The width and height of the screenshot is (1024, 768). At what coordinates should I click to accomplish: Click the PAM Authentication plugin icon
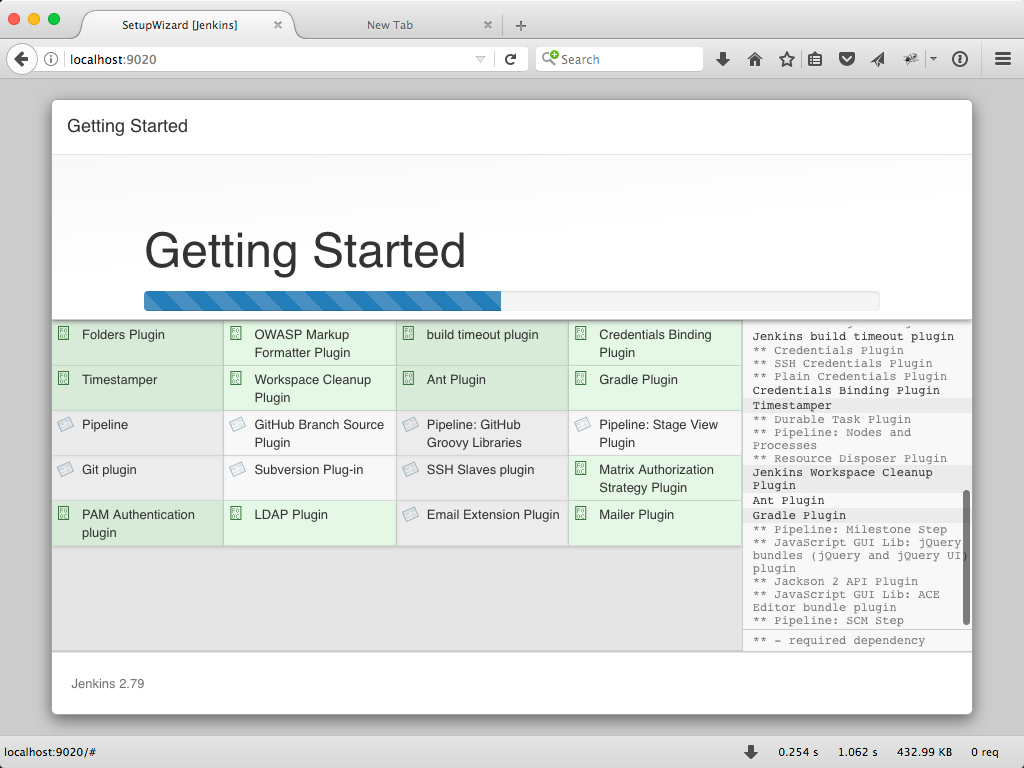(x=63, y=513)
